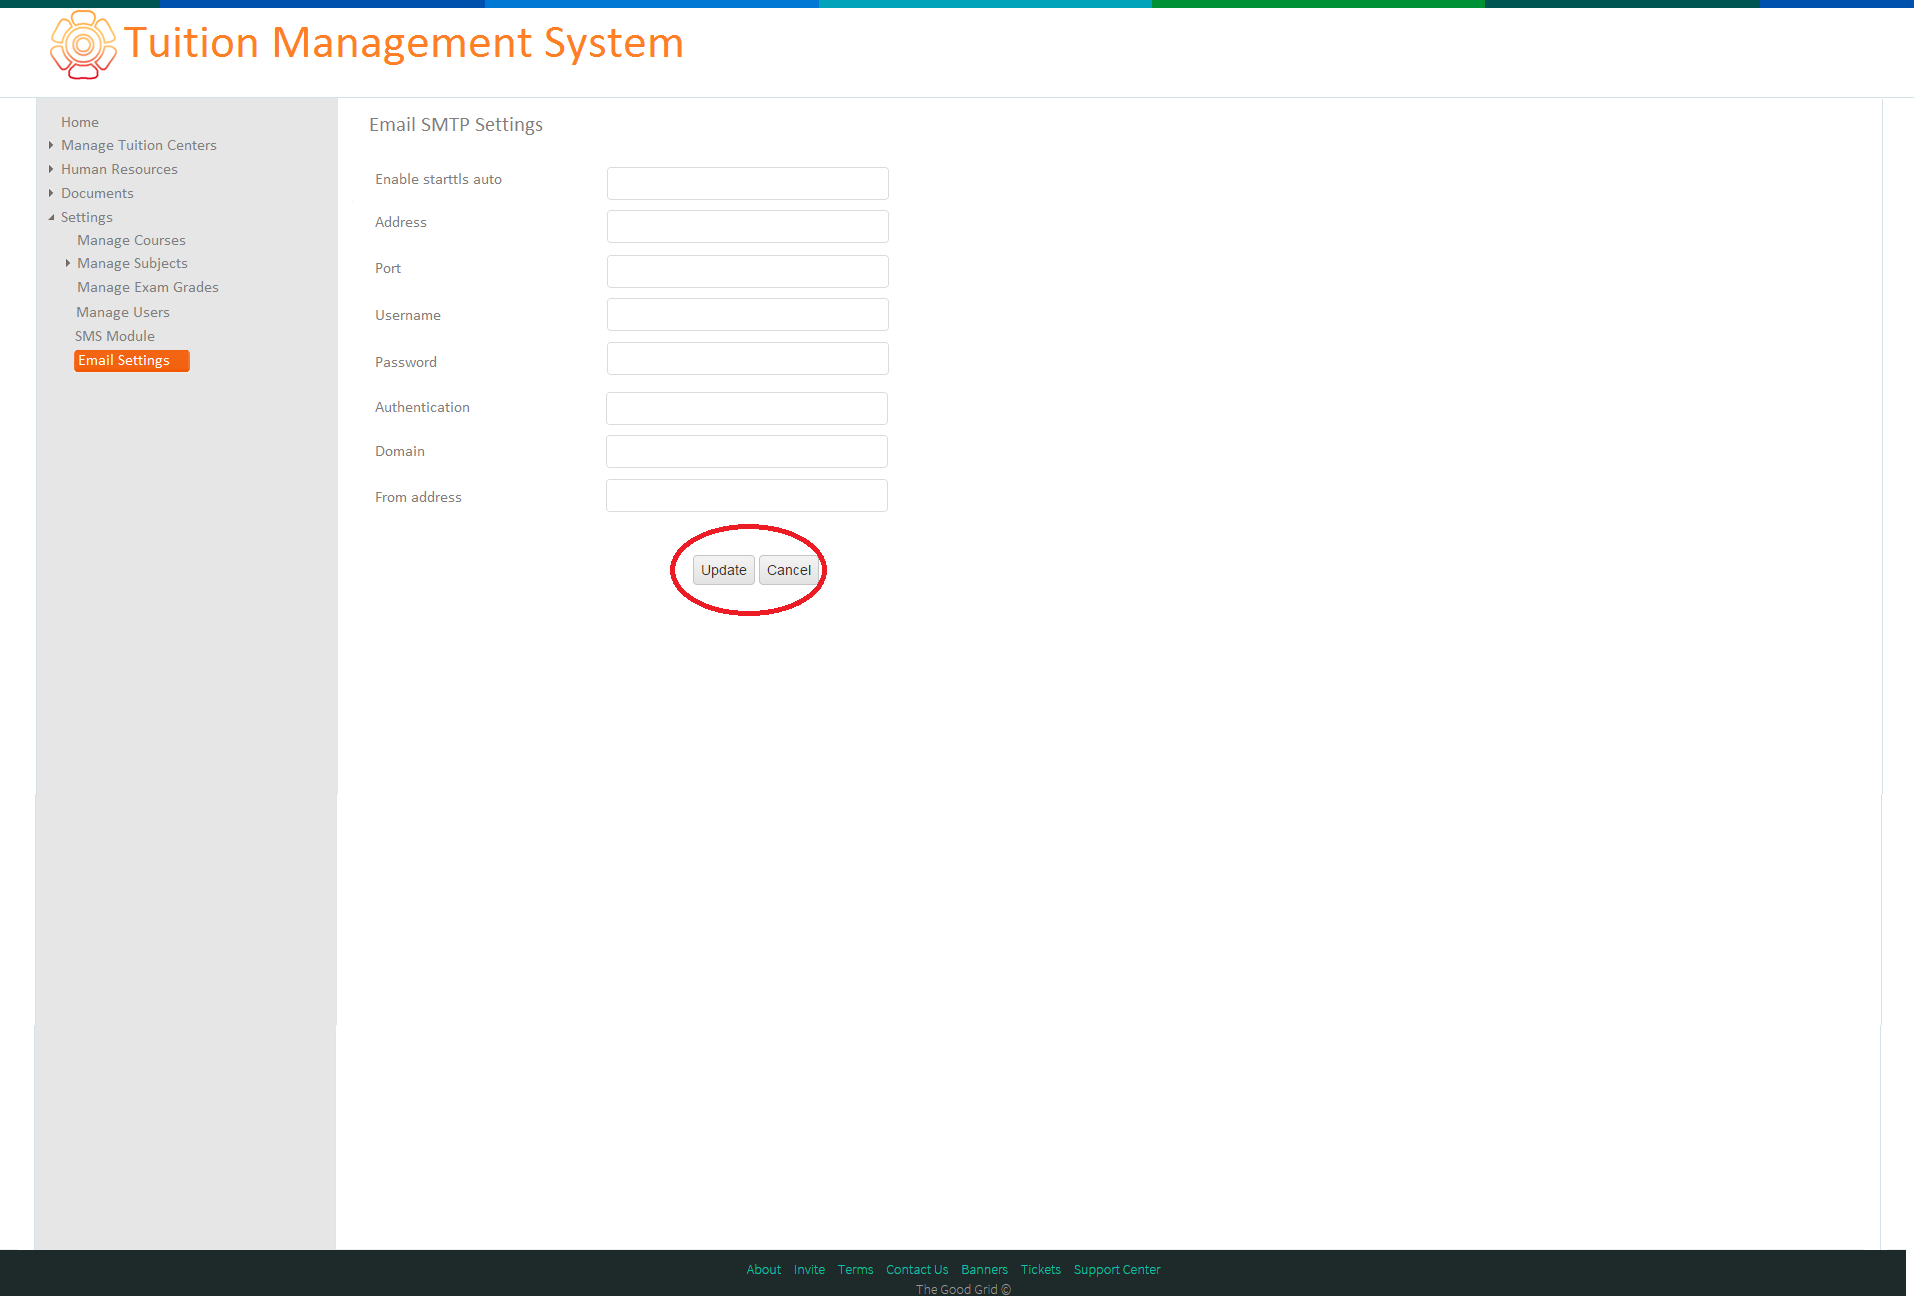Open the Banners footer link
The image size is (1920, 1296).
click(984, 1270)
